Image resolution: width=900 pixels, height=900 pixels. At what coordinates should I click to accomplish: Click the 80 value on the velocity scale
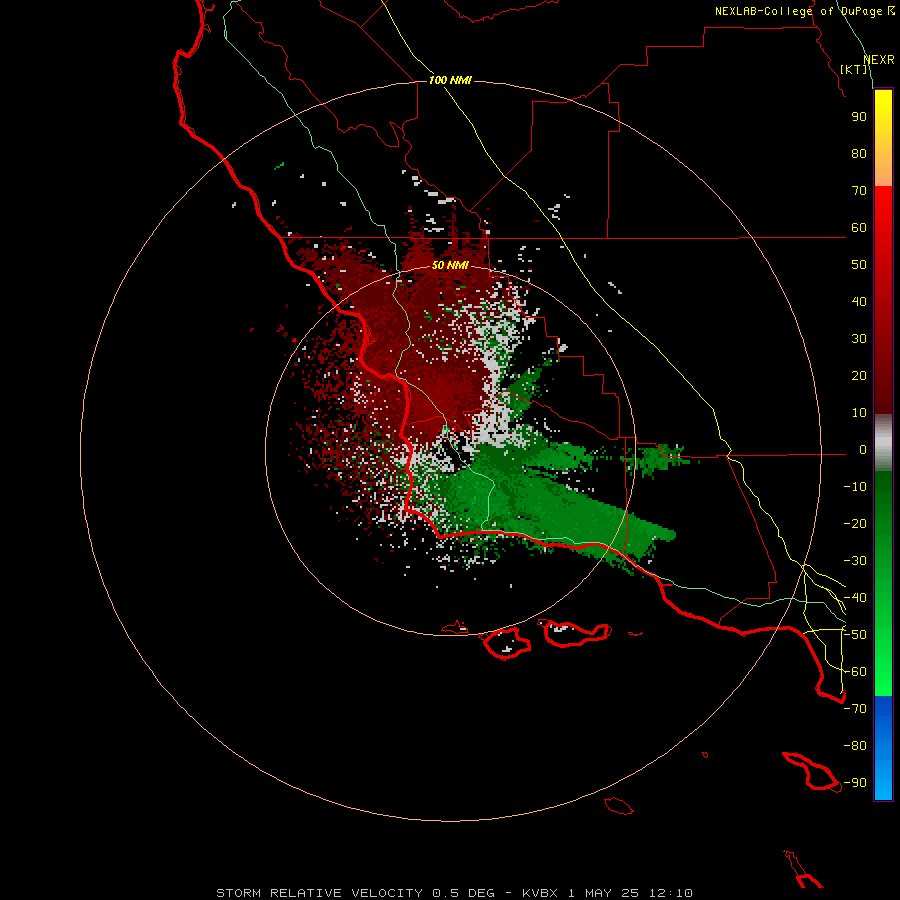pyautogui.click(x=859, y=154)
